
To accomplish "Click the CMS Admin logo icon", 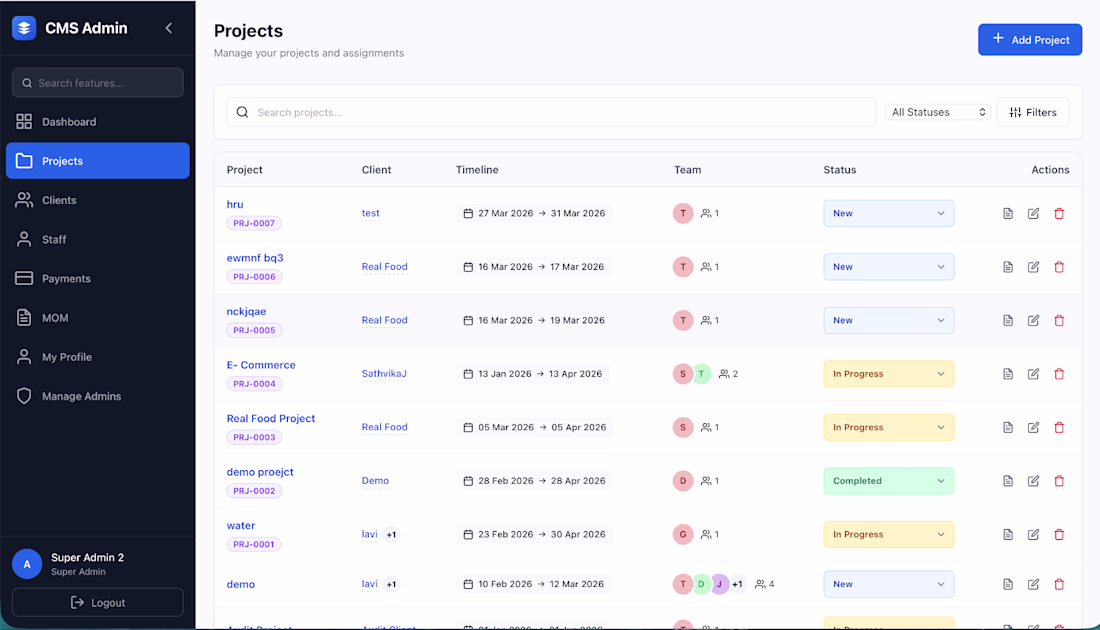I will pos(24,28).
